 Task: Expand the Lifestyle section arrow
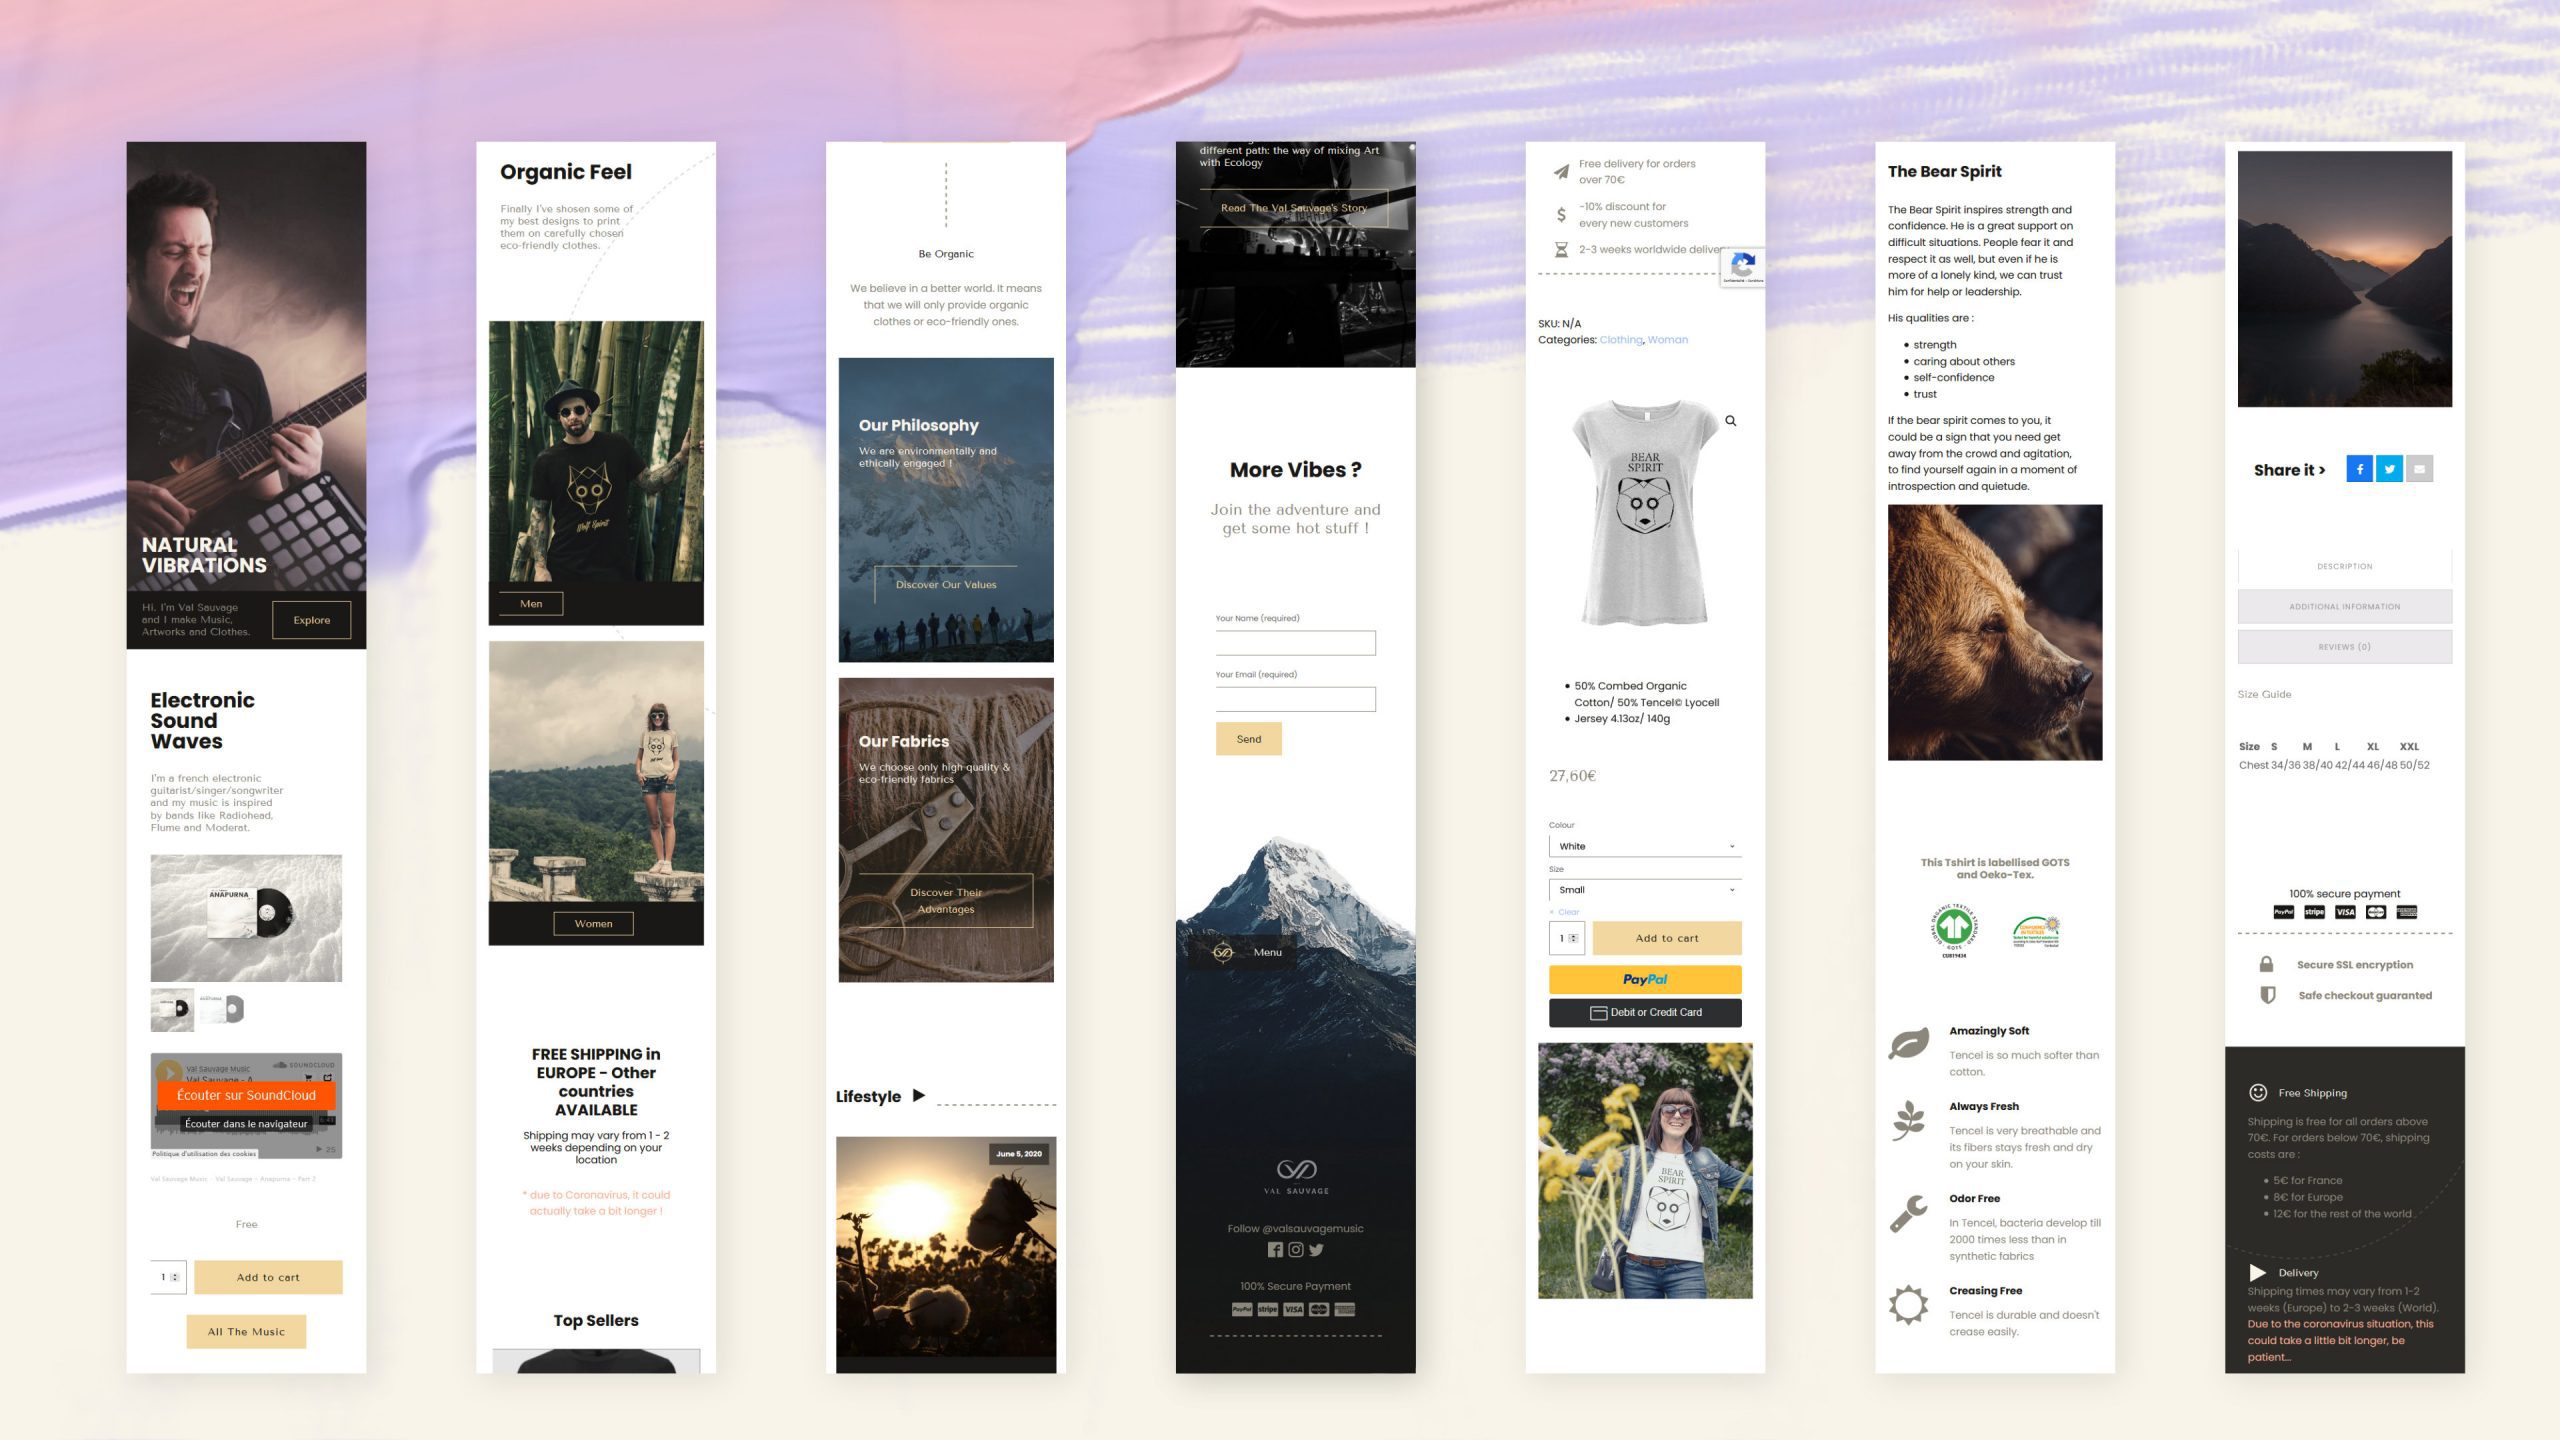(919, 1096)
